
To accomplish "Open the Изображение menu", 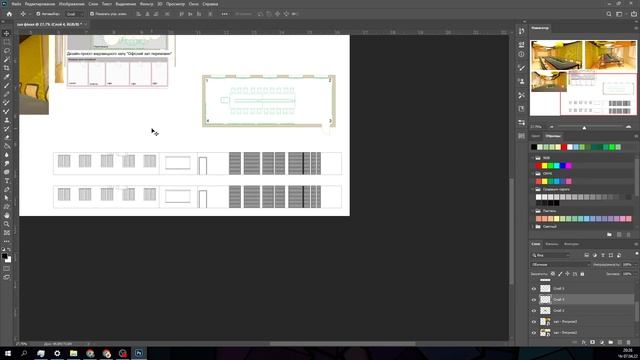I will tap(71, 4).
